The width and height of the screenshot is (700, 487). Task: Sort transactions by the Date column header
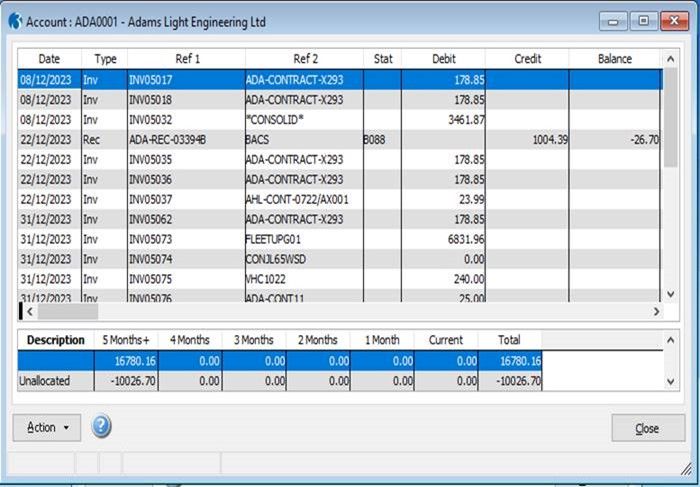(x=49, y=59)
